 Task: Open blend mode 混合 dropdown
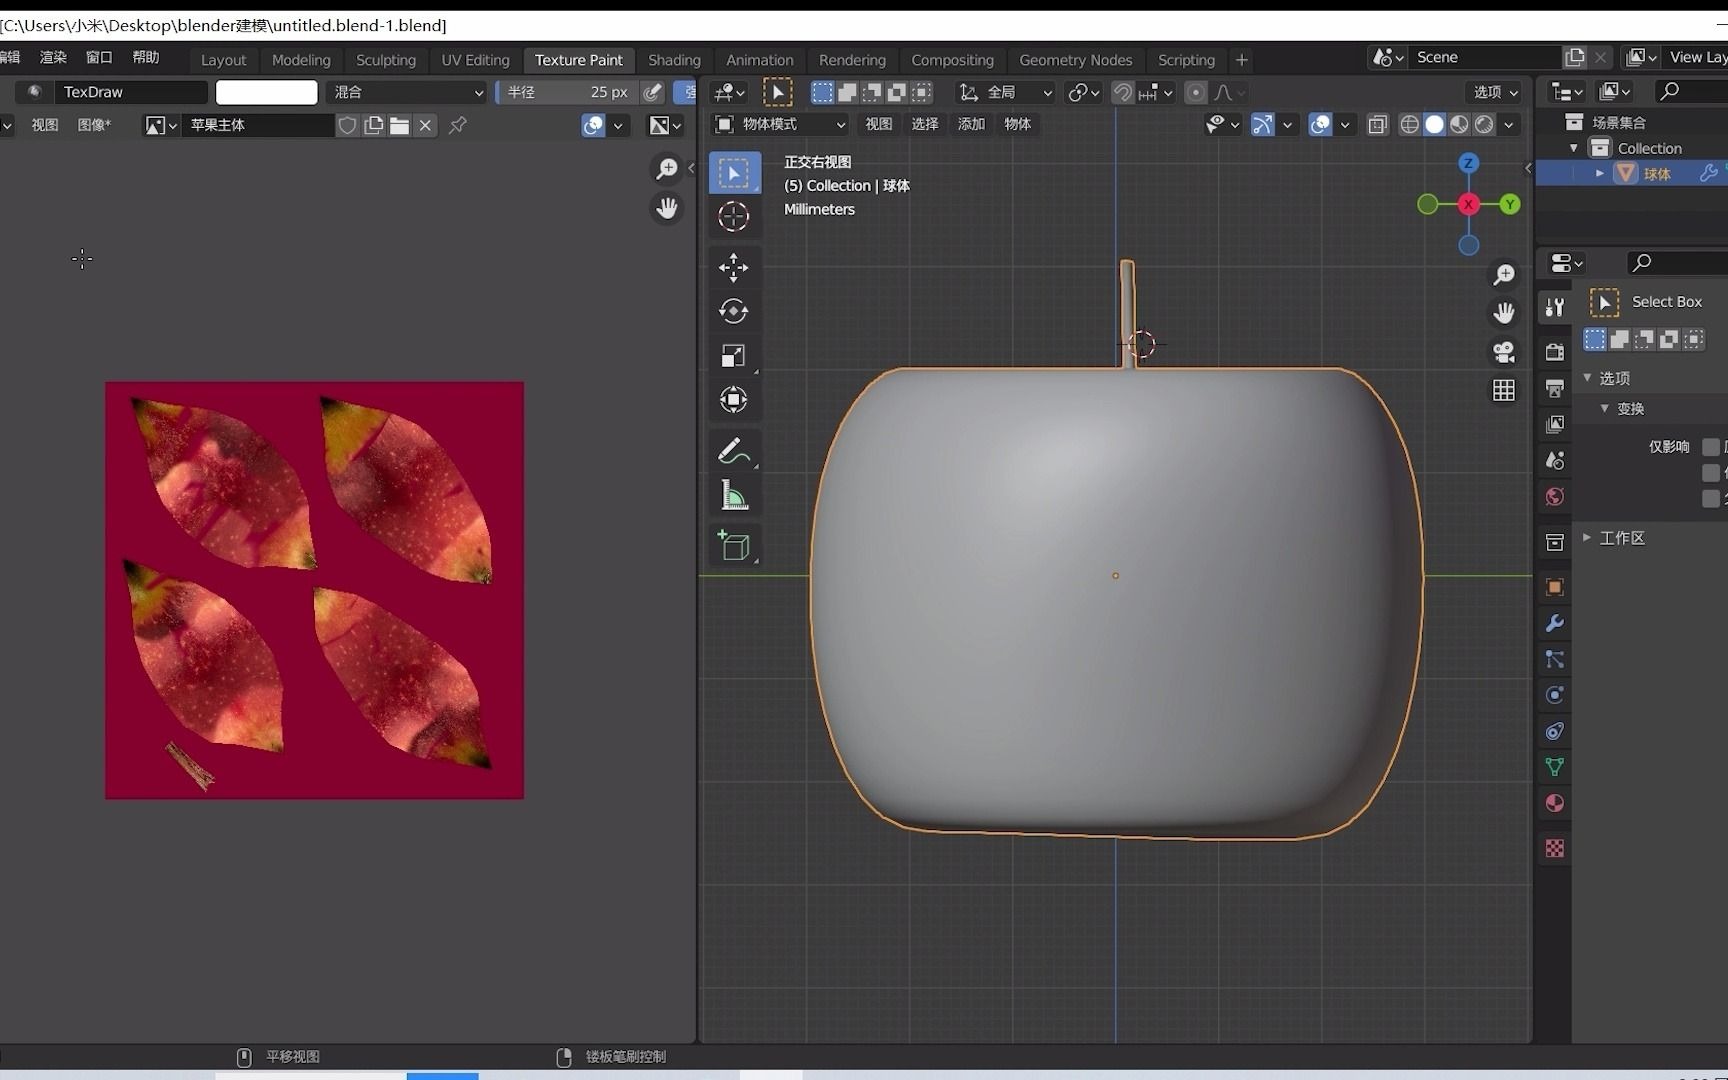[407, 92]
